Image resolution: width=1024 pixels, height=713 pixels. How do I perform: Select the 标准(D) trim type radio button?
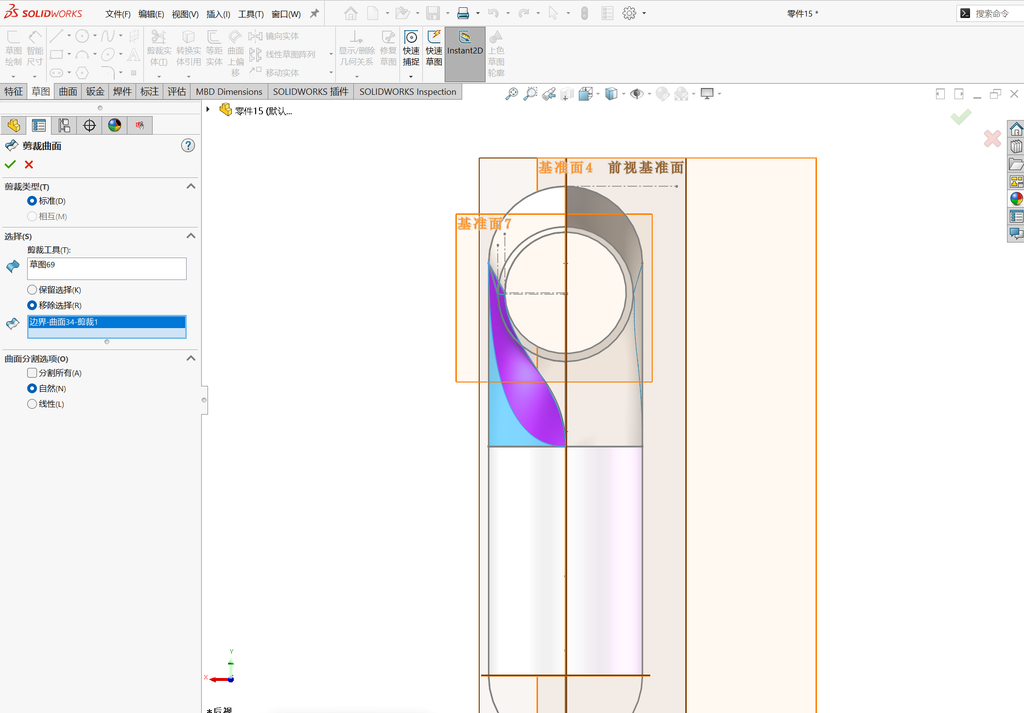[32, 201]
